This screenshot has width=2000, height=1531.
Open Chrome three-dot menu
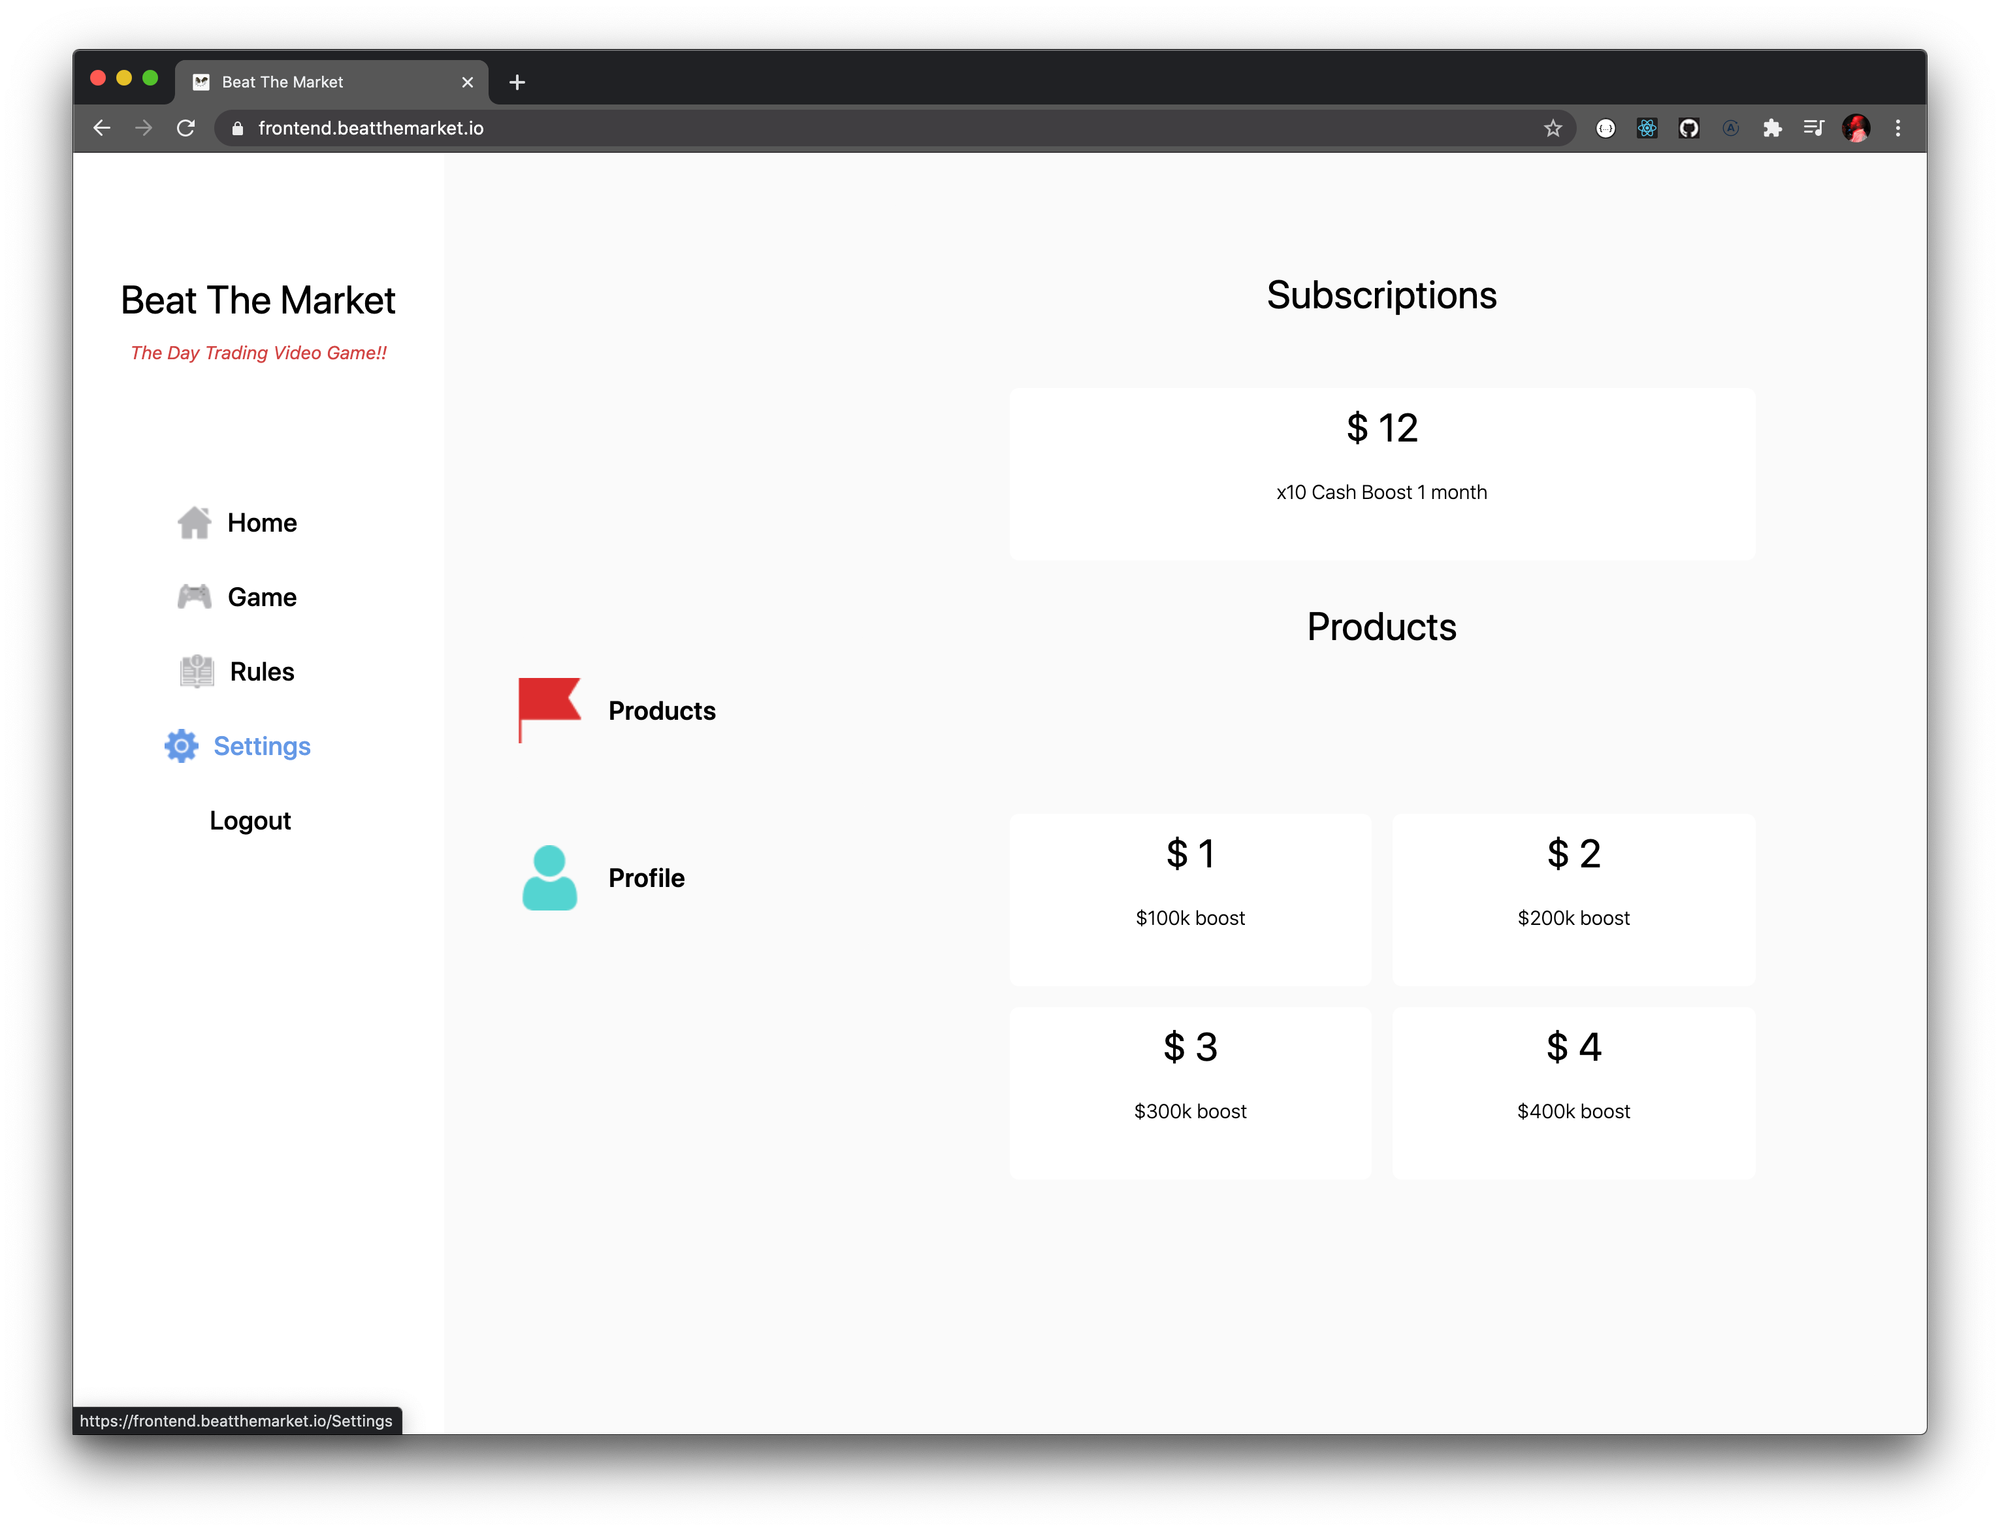(x=1897, y=128)
